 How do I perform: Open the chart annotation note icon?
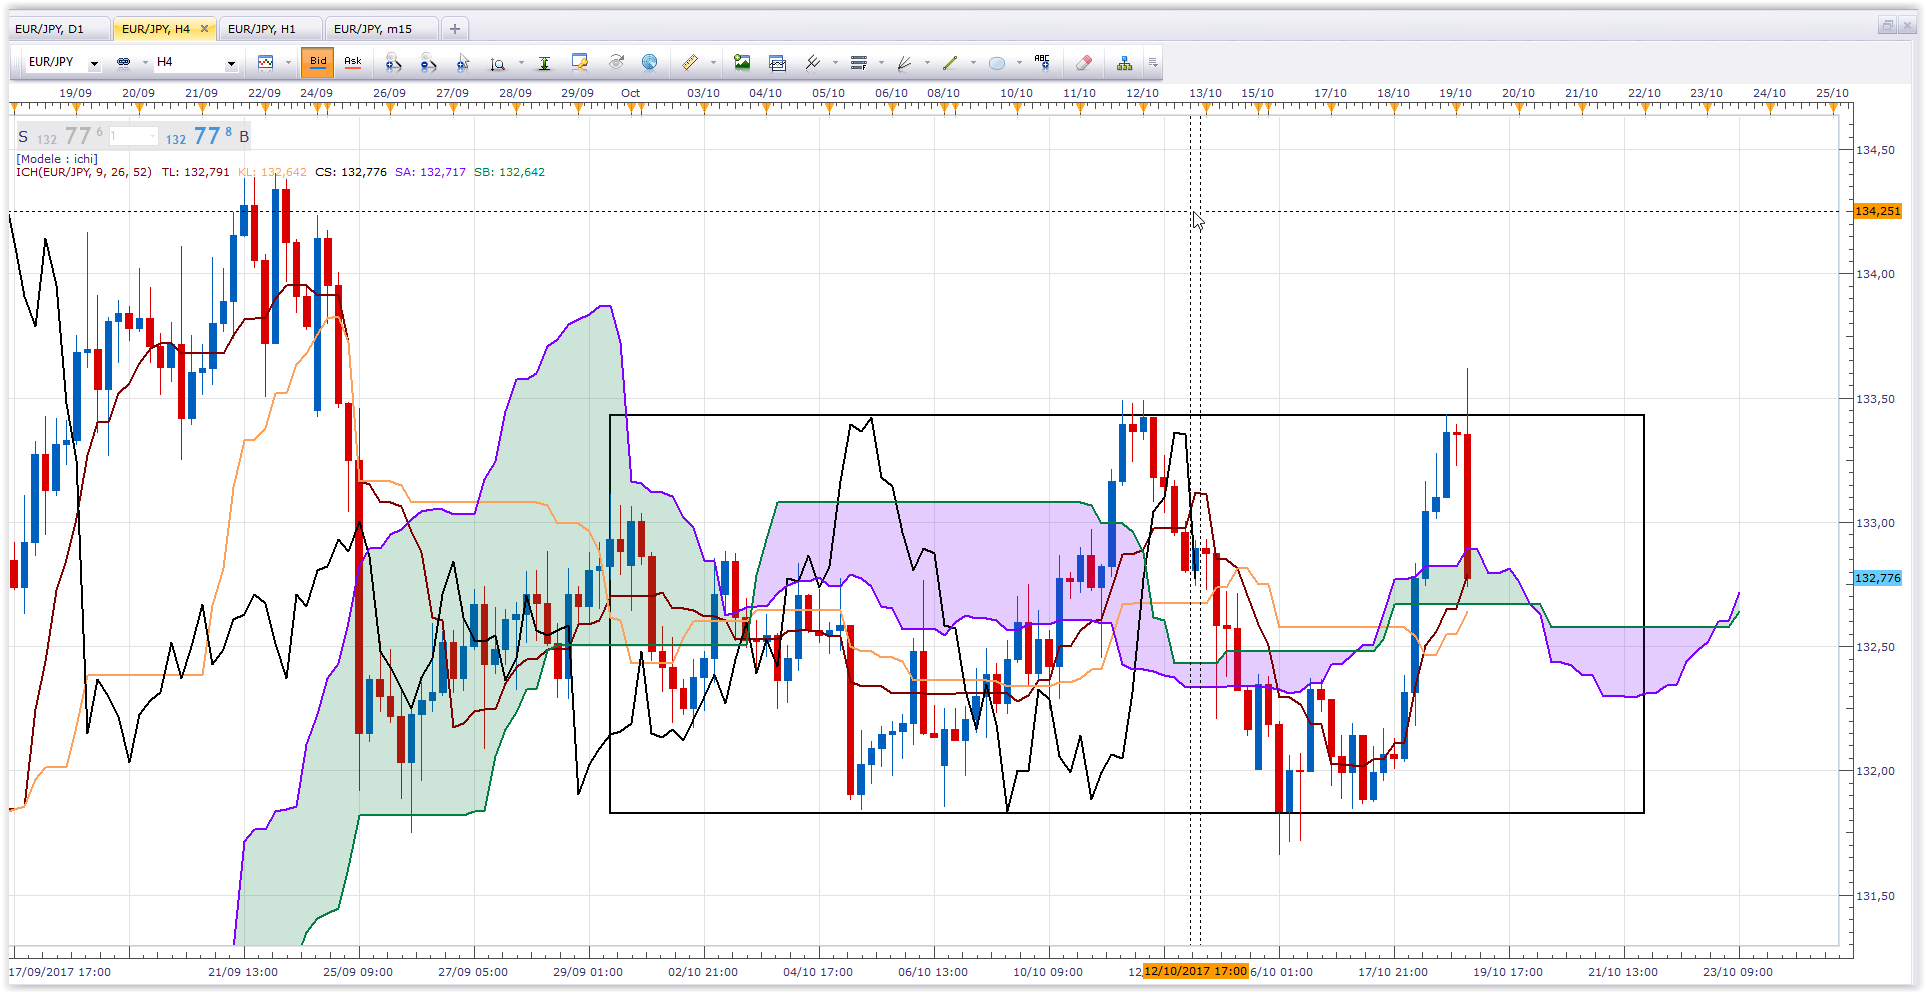tap(579, 63)
